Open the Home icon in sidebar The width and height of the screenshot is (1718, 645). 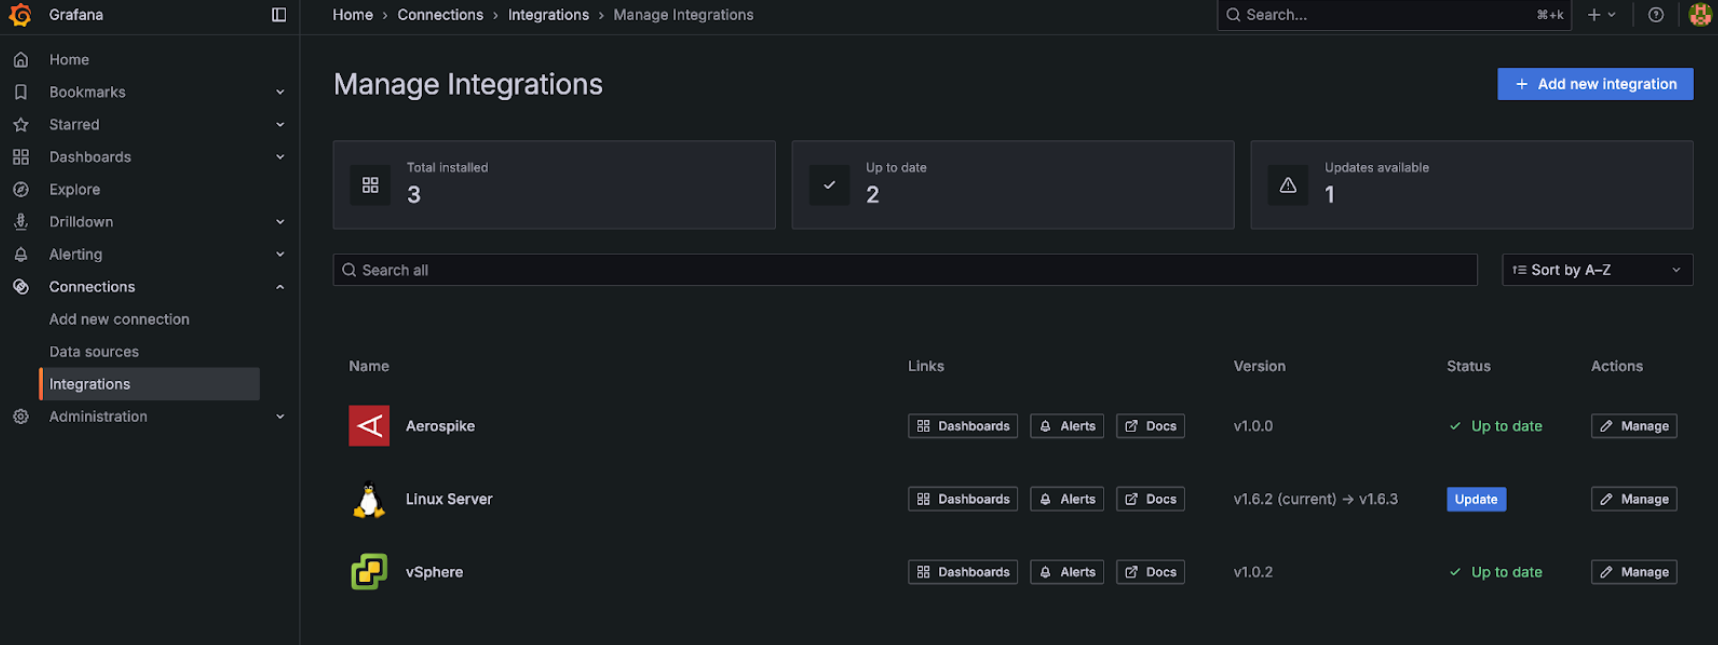tap(21, 60)
